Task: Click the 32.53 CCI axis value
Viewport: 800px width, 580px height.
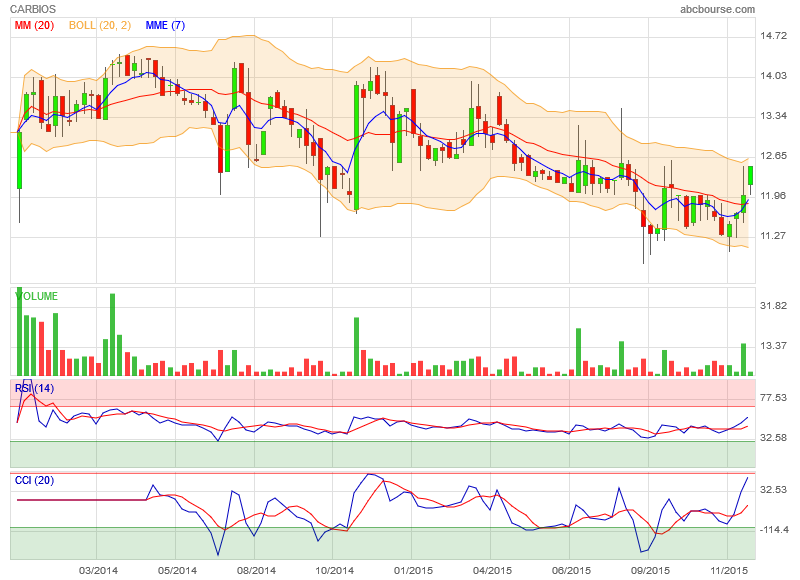Action: (x=773, y=490)
